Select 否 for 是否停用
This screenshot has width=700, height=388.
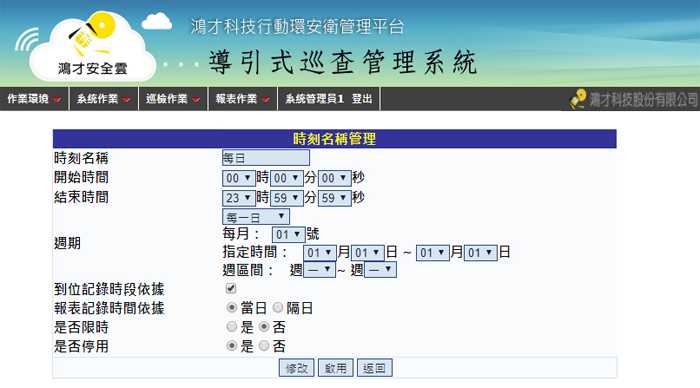[264, 346]
